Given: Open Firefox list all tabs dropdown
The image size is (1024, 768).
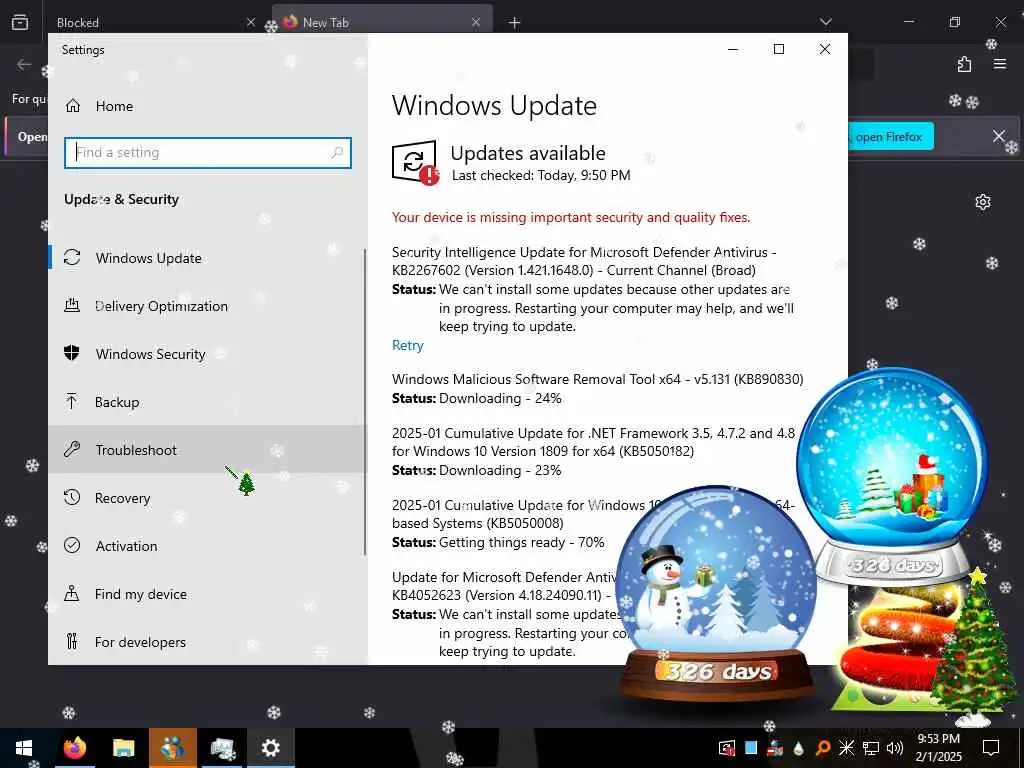Looking at the screenshot, I should click(x=825, y=22).
